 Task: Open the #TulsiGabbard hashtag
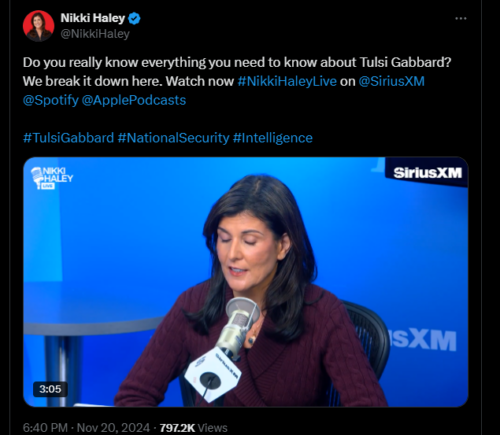[x=68, y=138]
